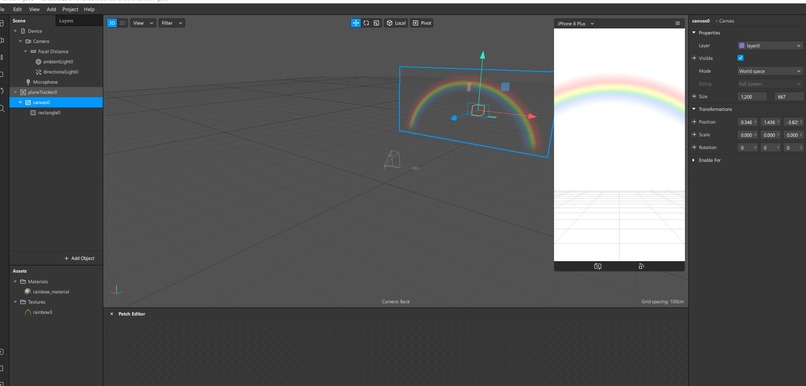Click the simulator rotate device icon
The width and height of the screenshot is (806, 386).
(x=641, y=266)
